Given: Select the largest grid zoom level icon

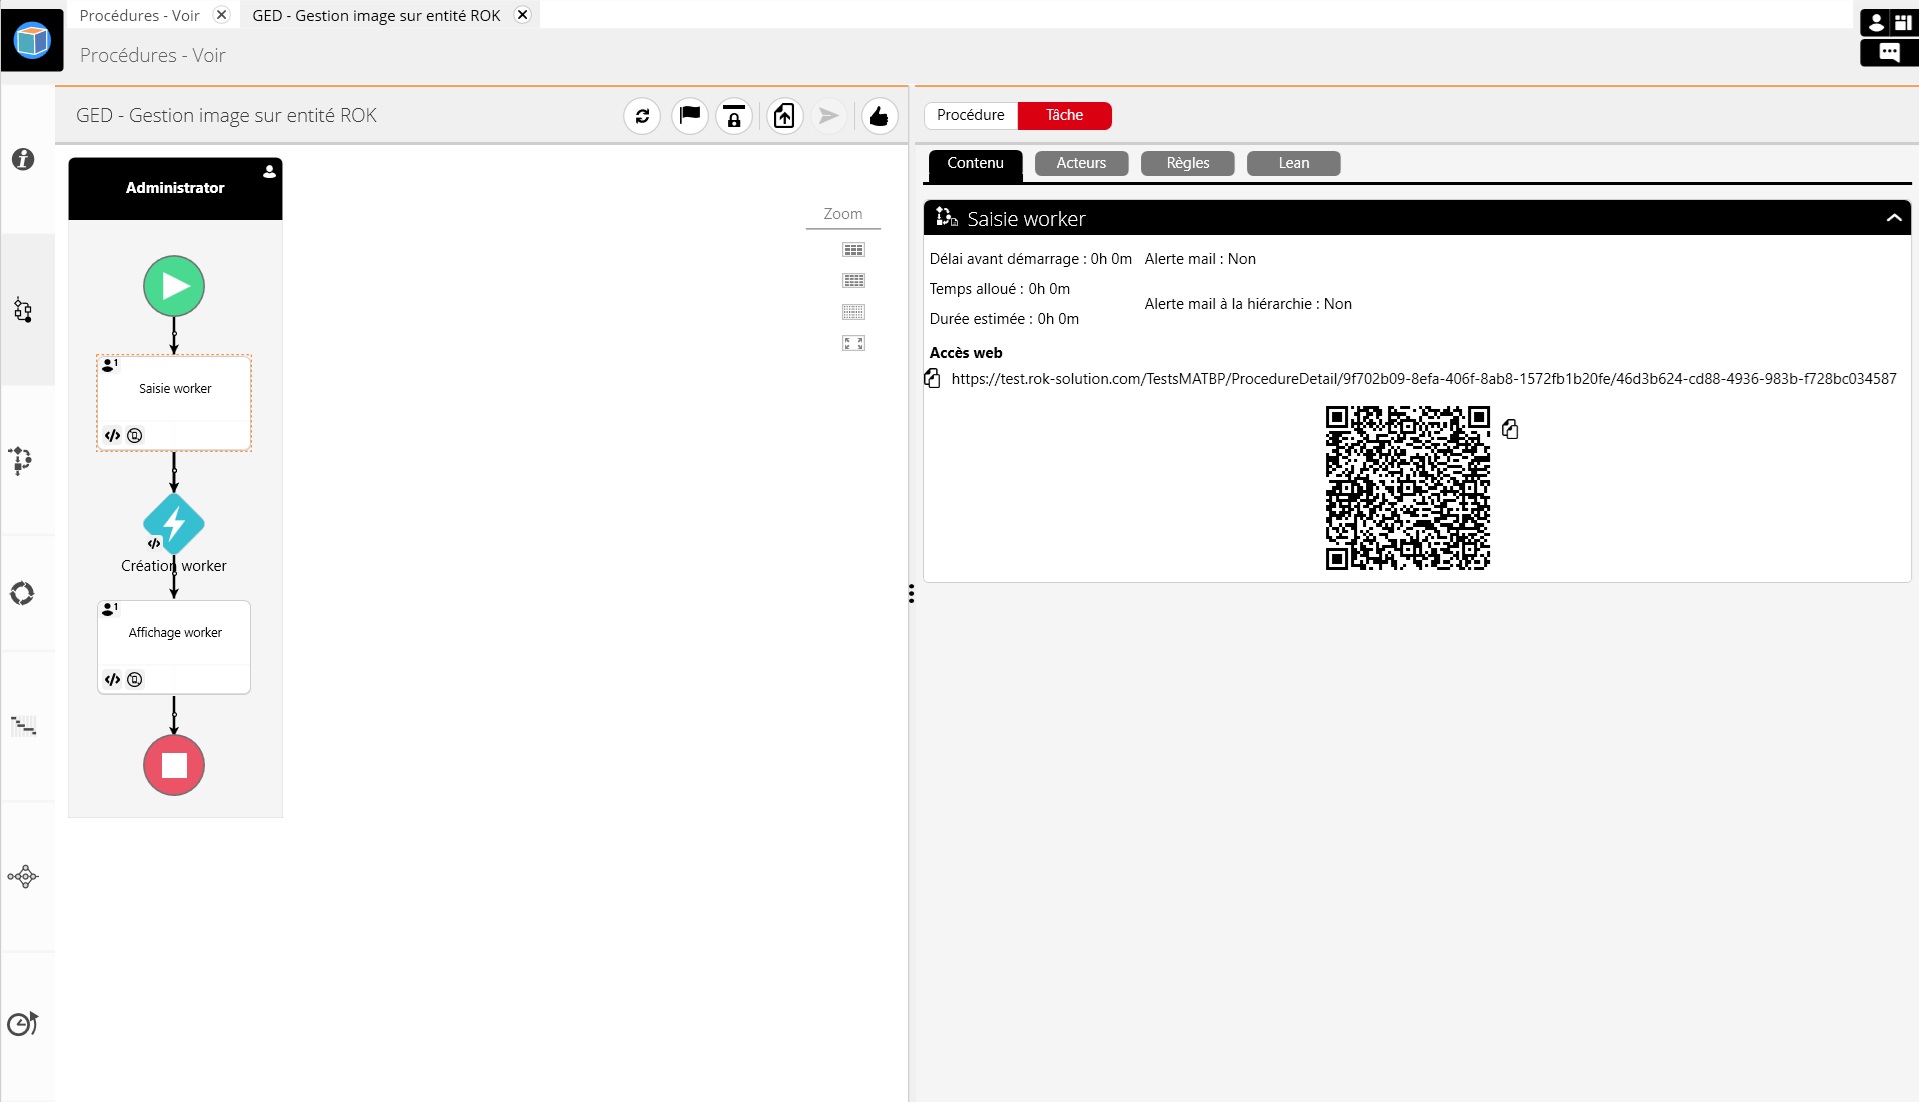Looking at the screenshot, I should (x=853, y=250).
